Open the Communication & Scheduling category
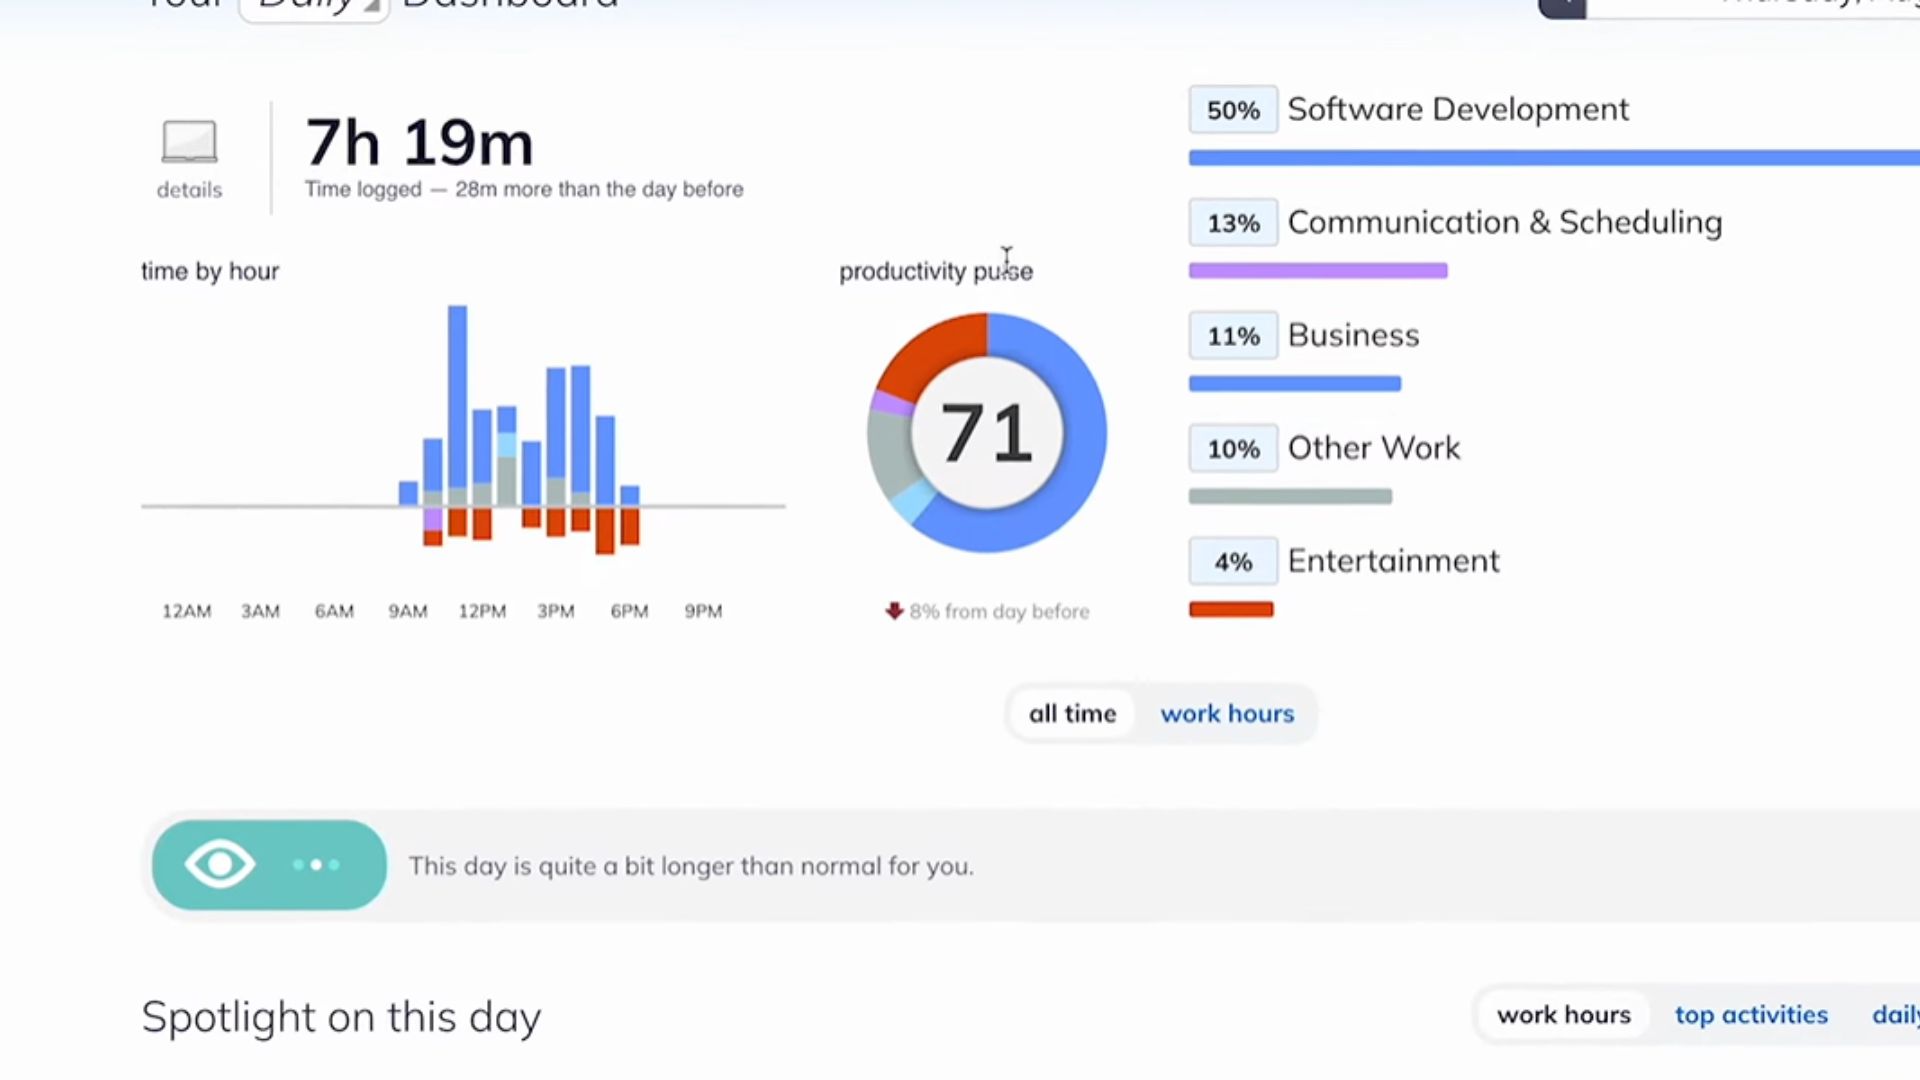The height and width of the screenshot is (1080, 1920). click(1504, 222)
